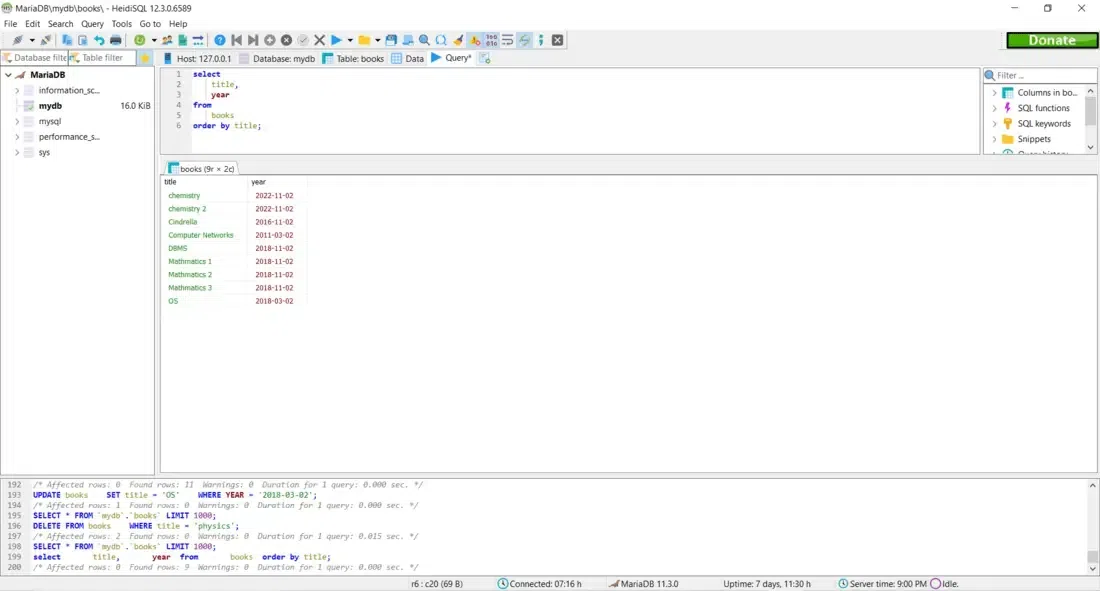
Task: Select the mydb database in the tree
Action: point(50,106)
